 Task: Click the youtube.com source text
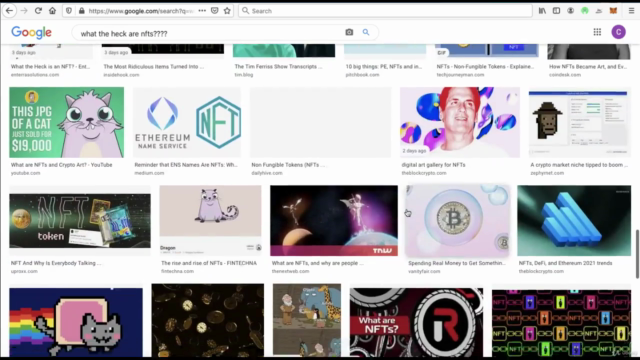(26, 173)
